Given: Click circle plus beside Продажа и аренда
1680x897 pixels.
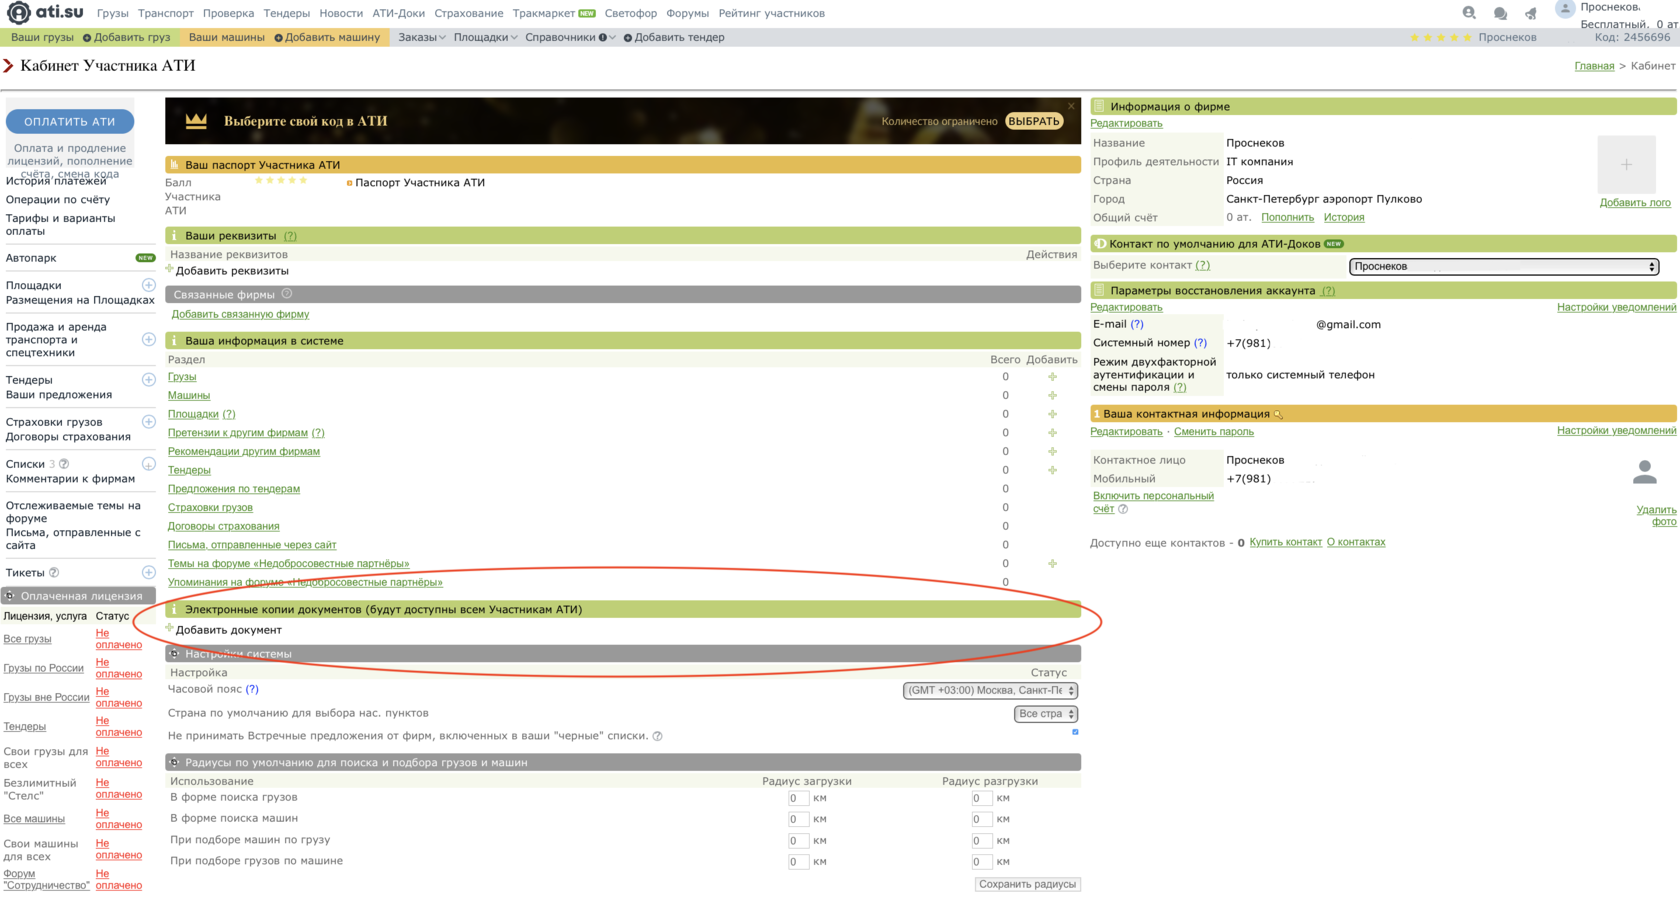Looking at the screenshot, I should 149,340.
